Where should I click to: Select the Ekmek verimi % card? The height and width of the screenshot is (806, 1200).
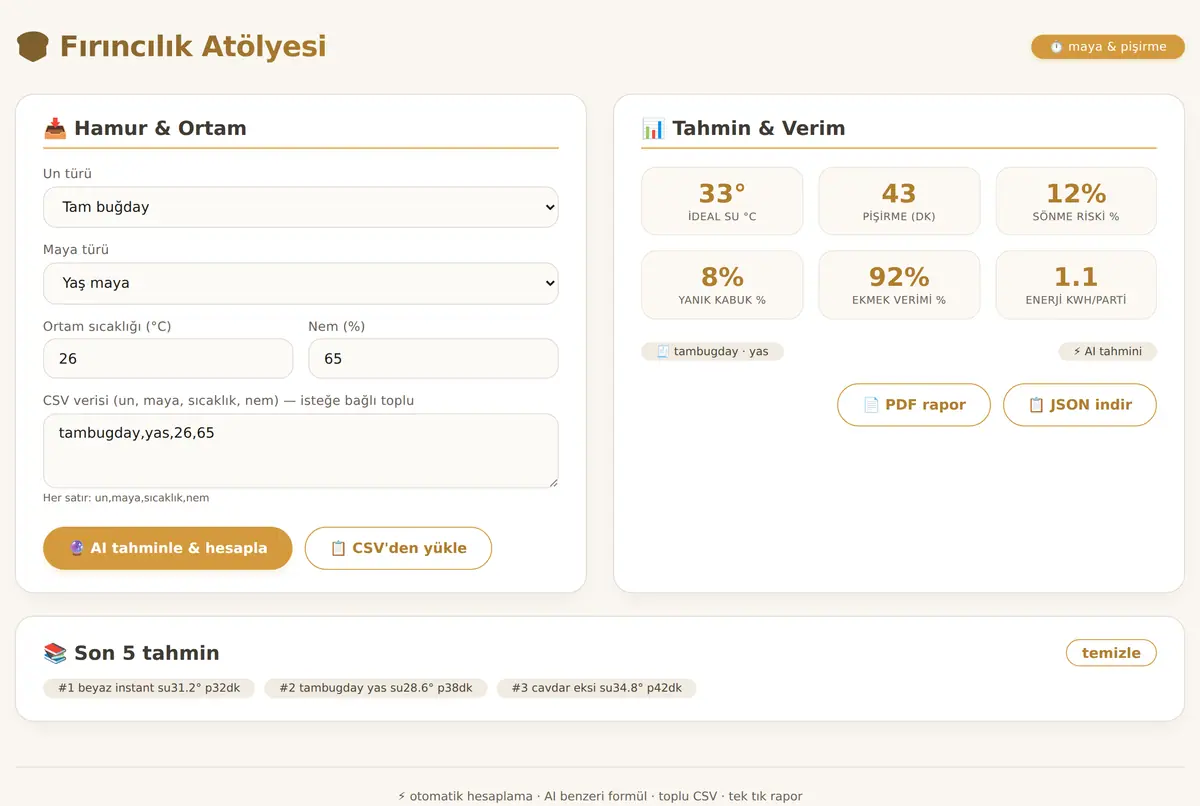[899, 285]
